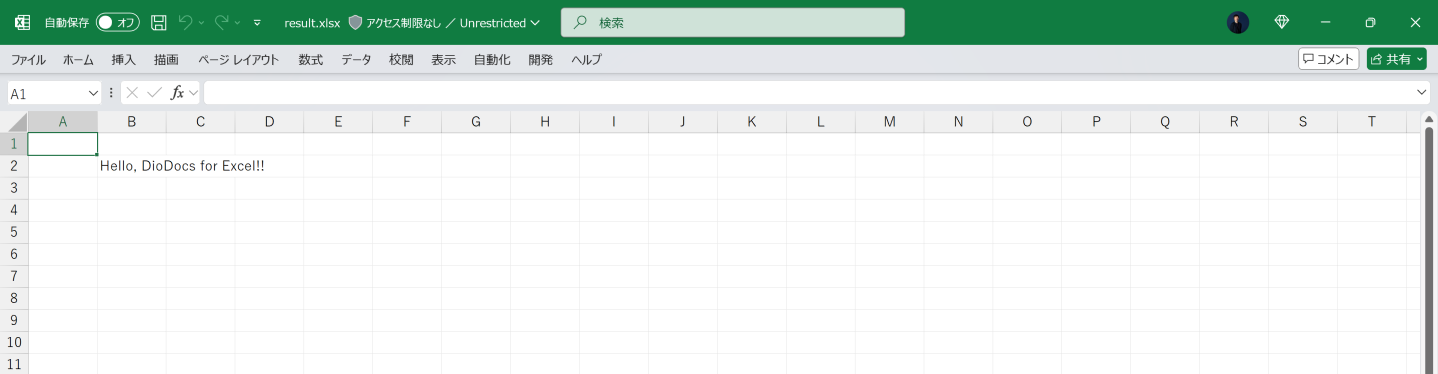Click the Name Box showing A1
The image size is (1438, 374).
(x=47, y=92)
